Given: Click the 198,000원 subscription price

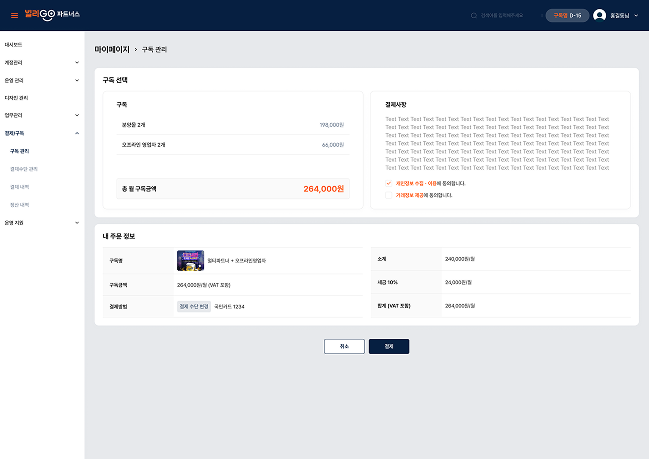Looking at the screenshot, I should coord(332,125).
